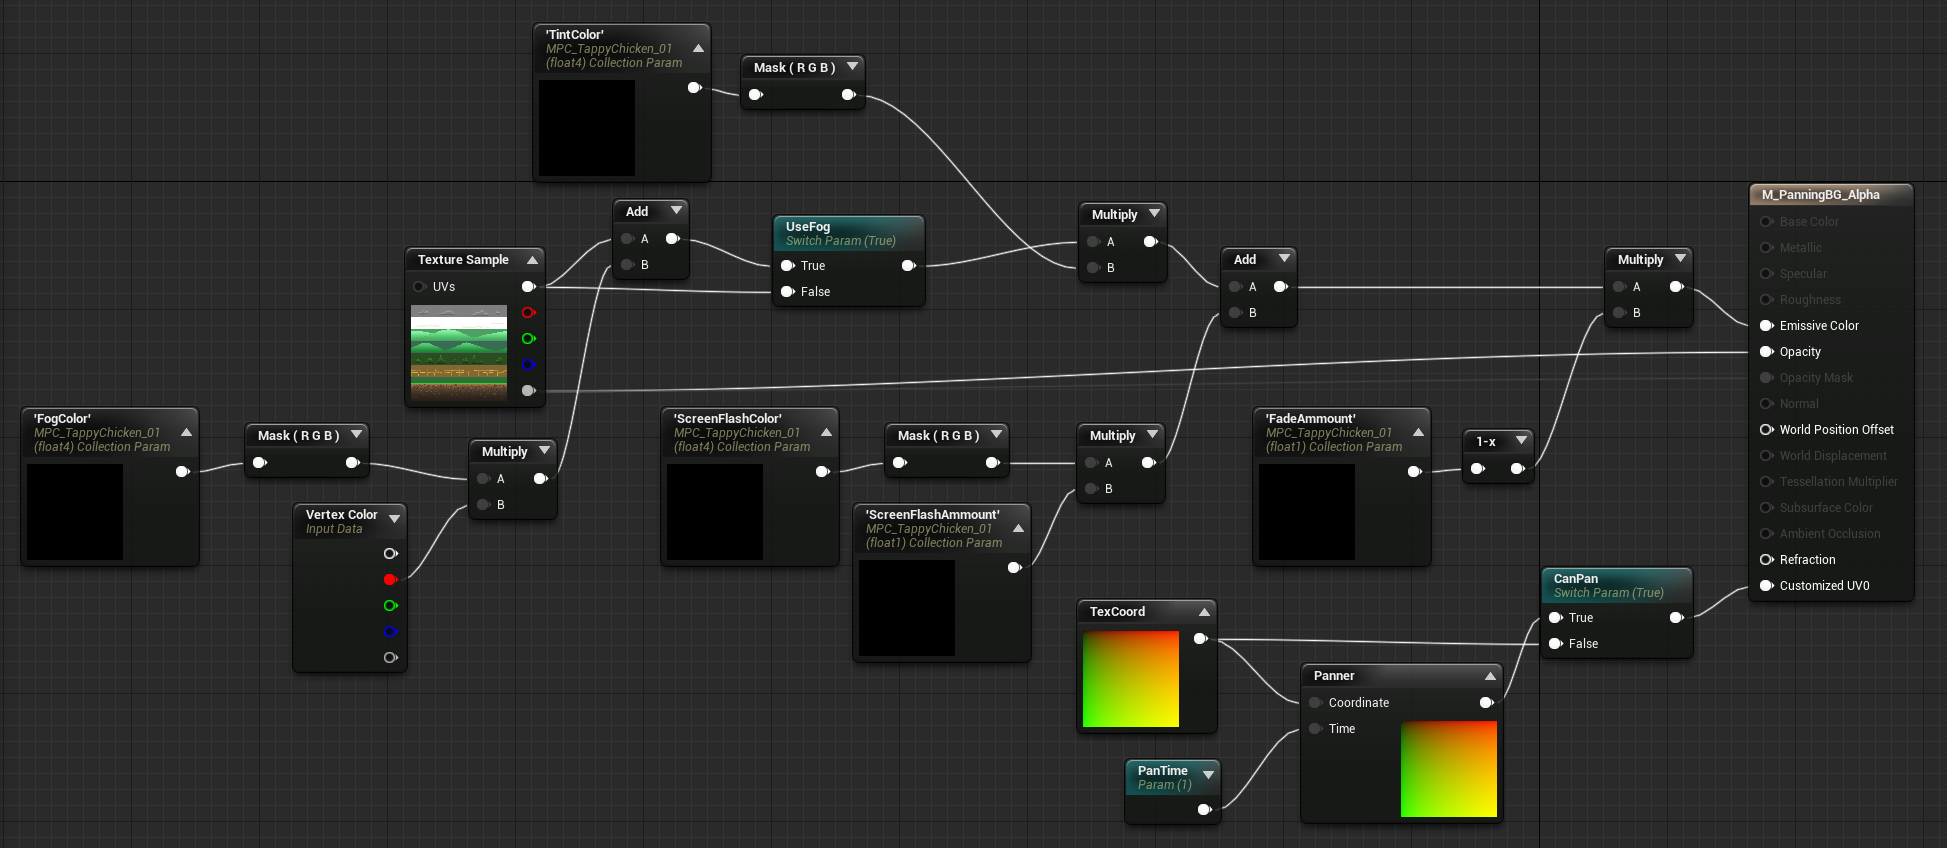Viewport: 1947px width, 848px height.
Task: Collapse the TexCoord node preview arrow
Action: point(1204,612)
